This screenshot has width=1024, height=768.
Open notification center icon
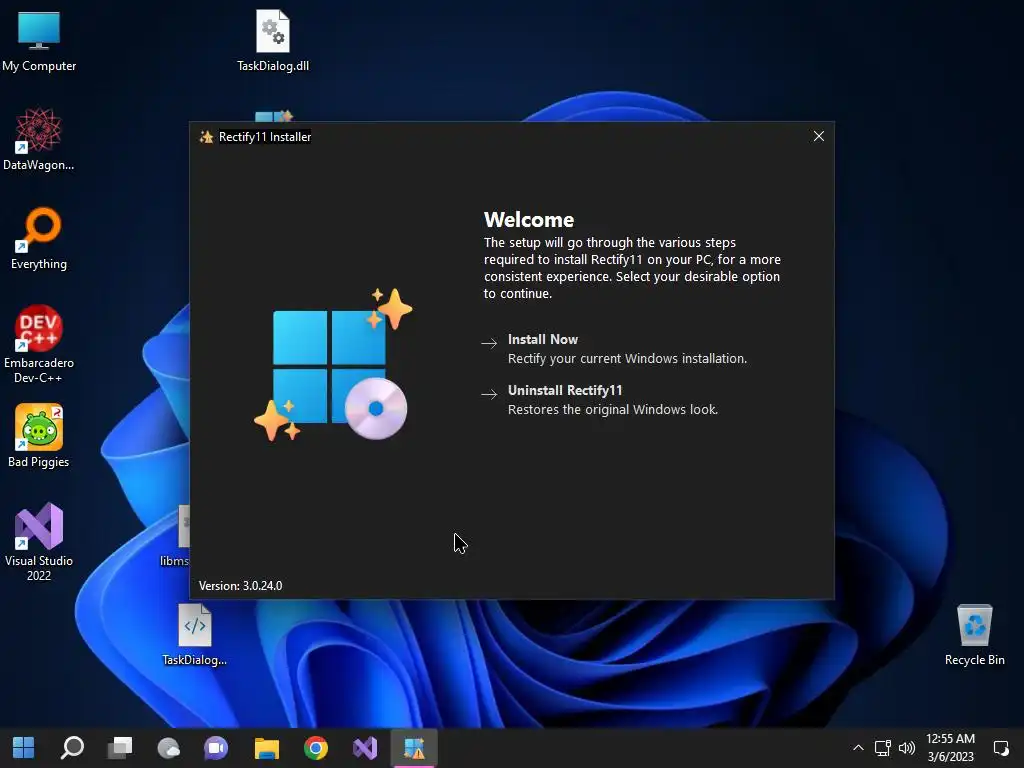point(1000,748)
